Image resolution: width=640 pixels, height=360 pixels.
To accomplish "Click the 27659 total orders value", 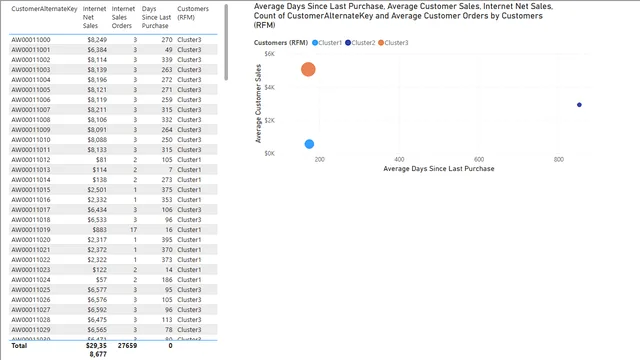I will point(127,346).
